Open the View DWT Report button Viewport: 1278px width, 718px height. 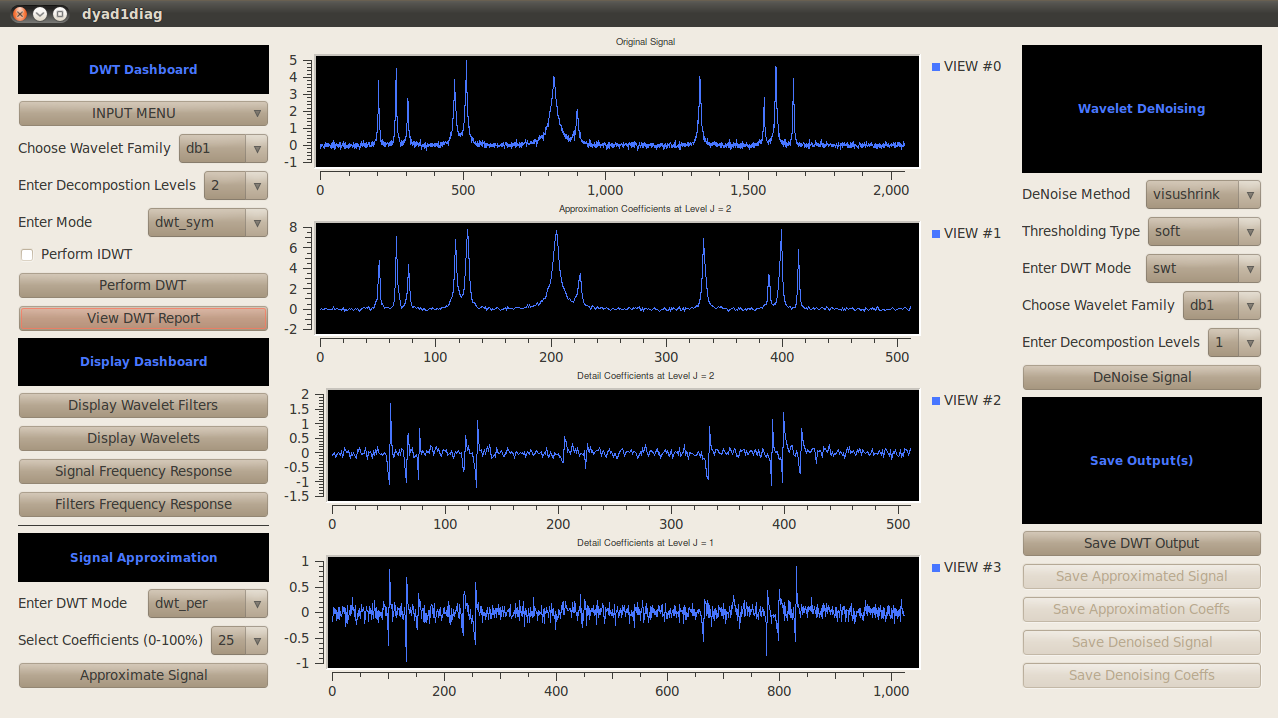coord(143,319)
